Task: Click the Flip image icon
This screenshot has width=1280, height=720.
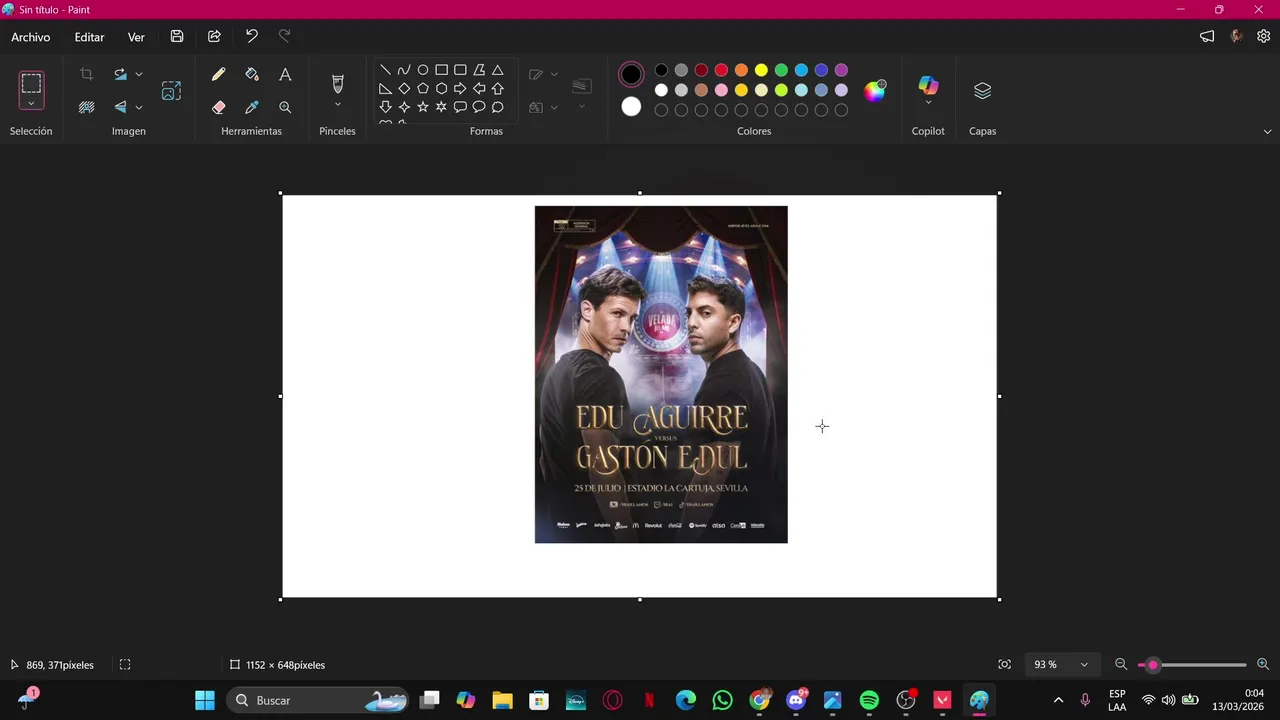Action: [x=120, y=107]
